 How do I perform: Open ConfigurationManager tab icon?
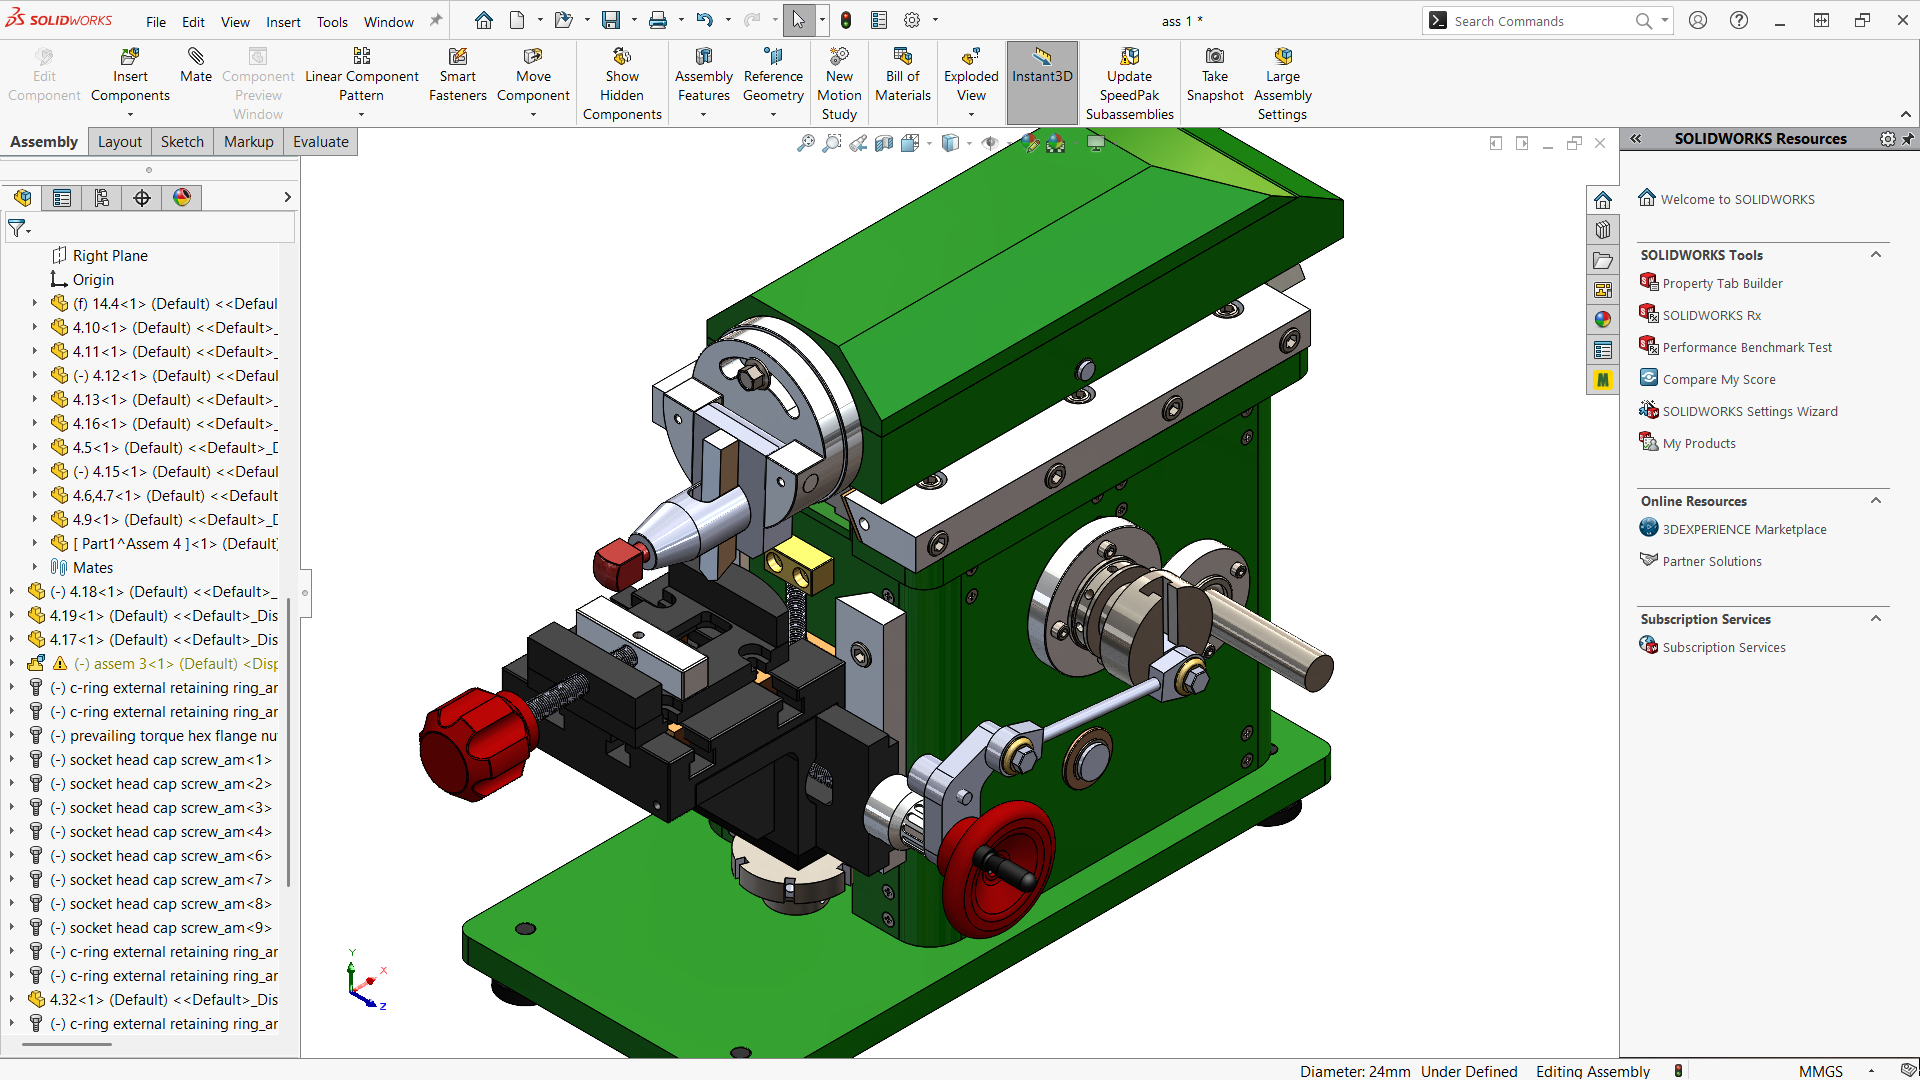tap(102, 198)
